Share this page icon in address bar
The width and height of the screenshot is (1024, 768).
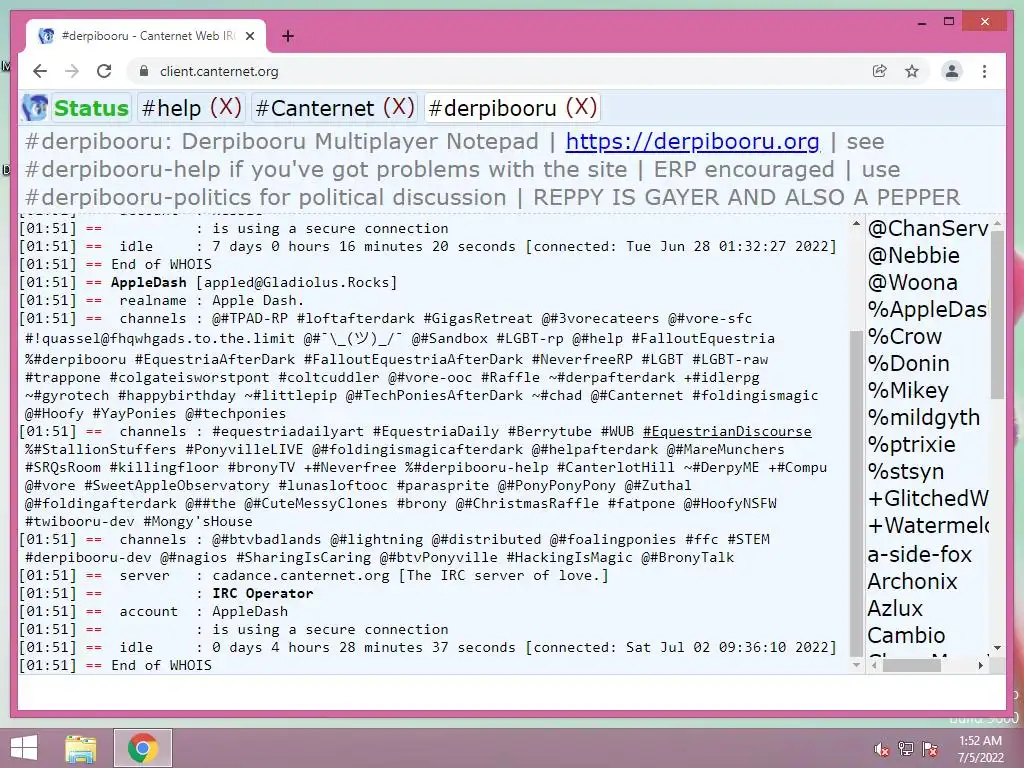click(880, 71)
